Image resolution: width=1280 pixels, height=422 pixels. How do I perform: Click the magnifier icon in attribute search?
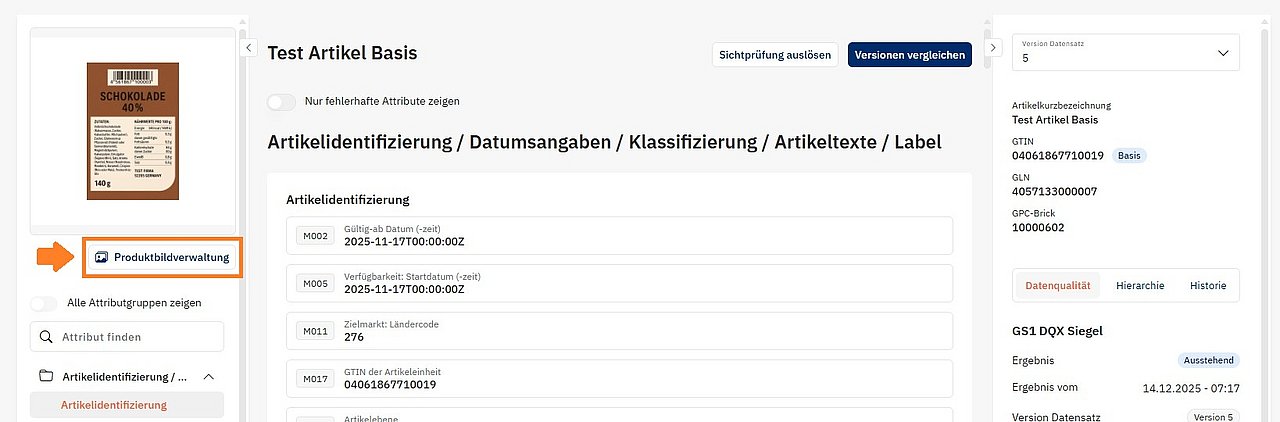tap(46, 337)
